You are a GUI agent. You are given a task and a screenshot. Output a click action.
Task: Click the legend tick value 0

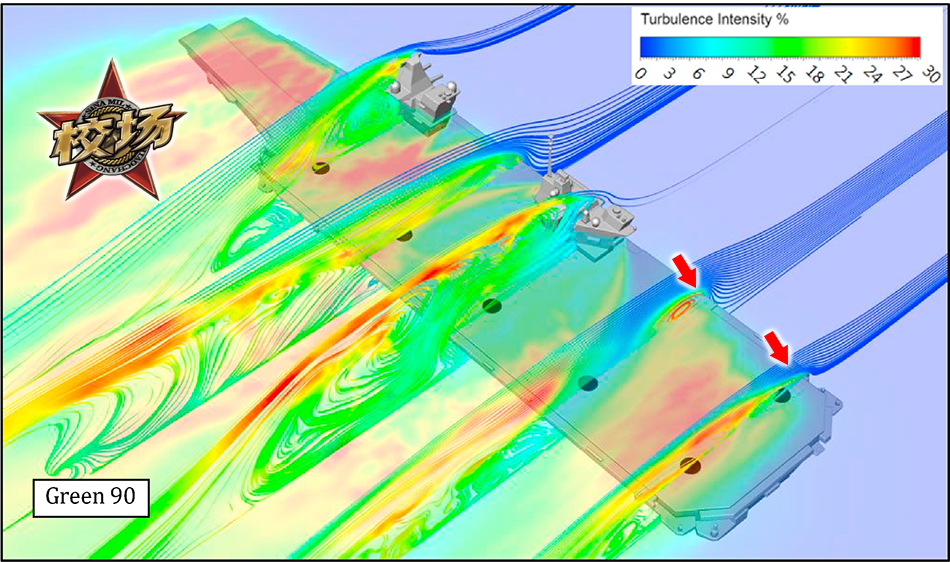click(641, 72)
